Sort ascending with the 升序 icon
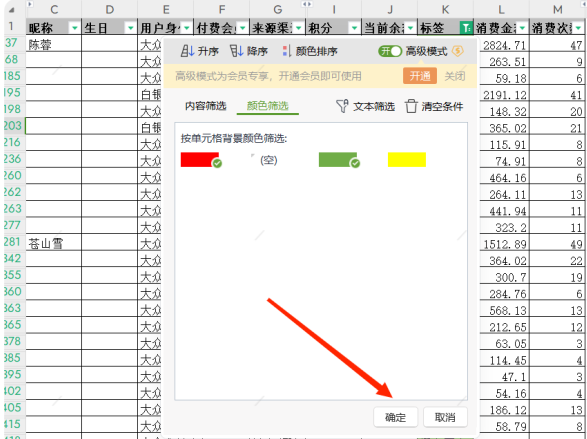The width and height of the screenshot is (587, 439). [x=187, y=51]
